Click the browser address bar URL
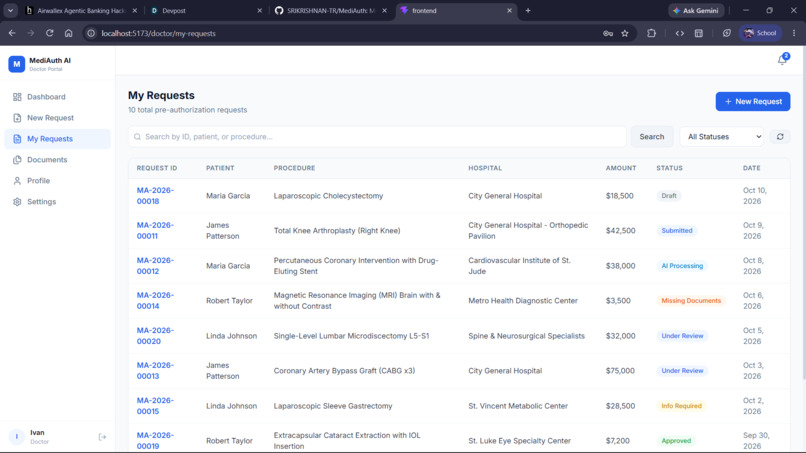806x453 pixels. click(x=158, y=33)
